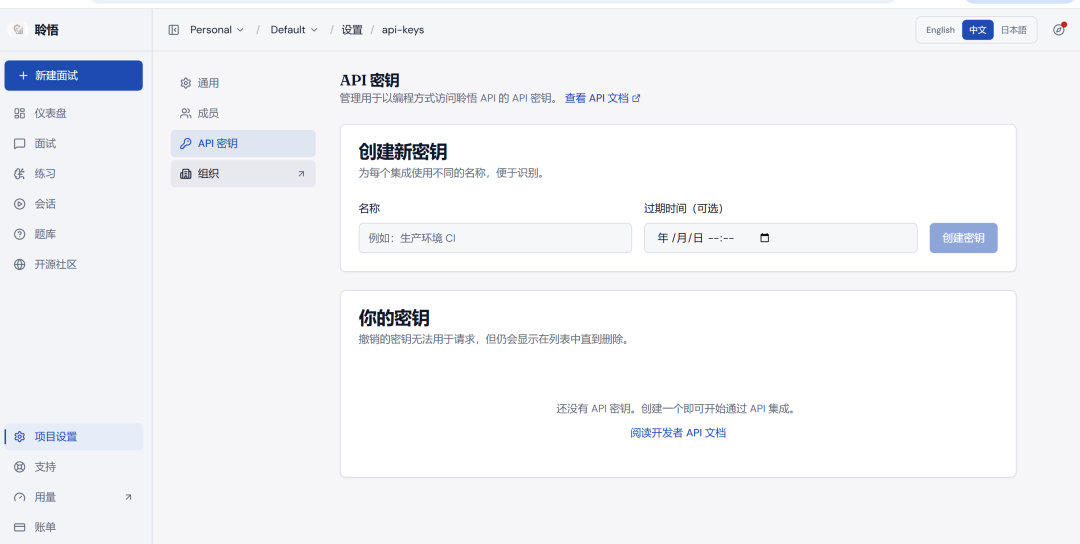1080x544 pixels.
Task: Click the 账单 credit card icon
Action: pos(19,527)
